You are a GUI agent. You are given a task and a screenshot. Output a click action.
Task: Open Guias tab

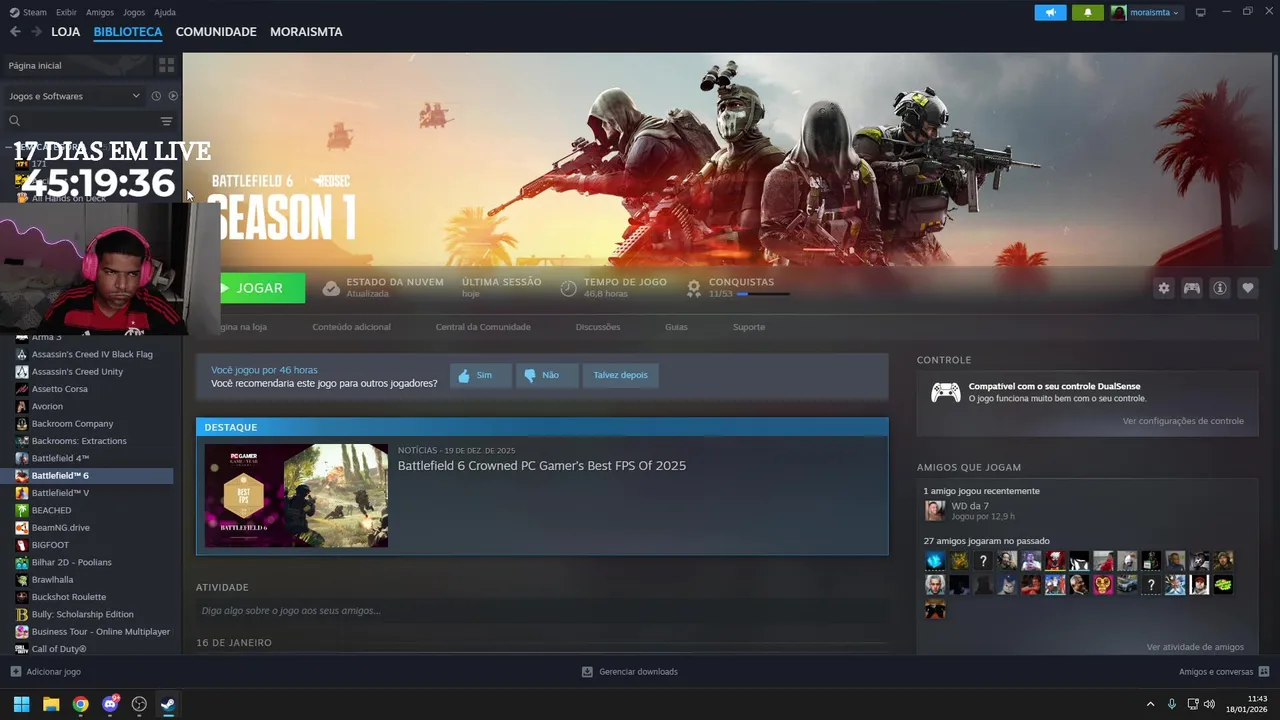point(676,327)
